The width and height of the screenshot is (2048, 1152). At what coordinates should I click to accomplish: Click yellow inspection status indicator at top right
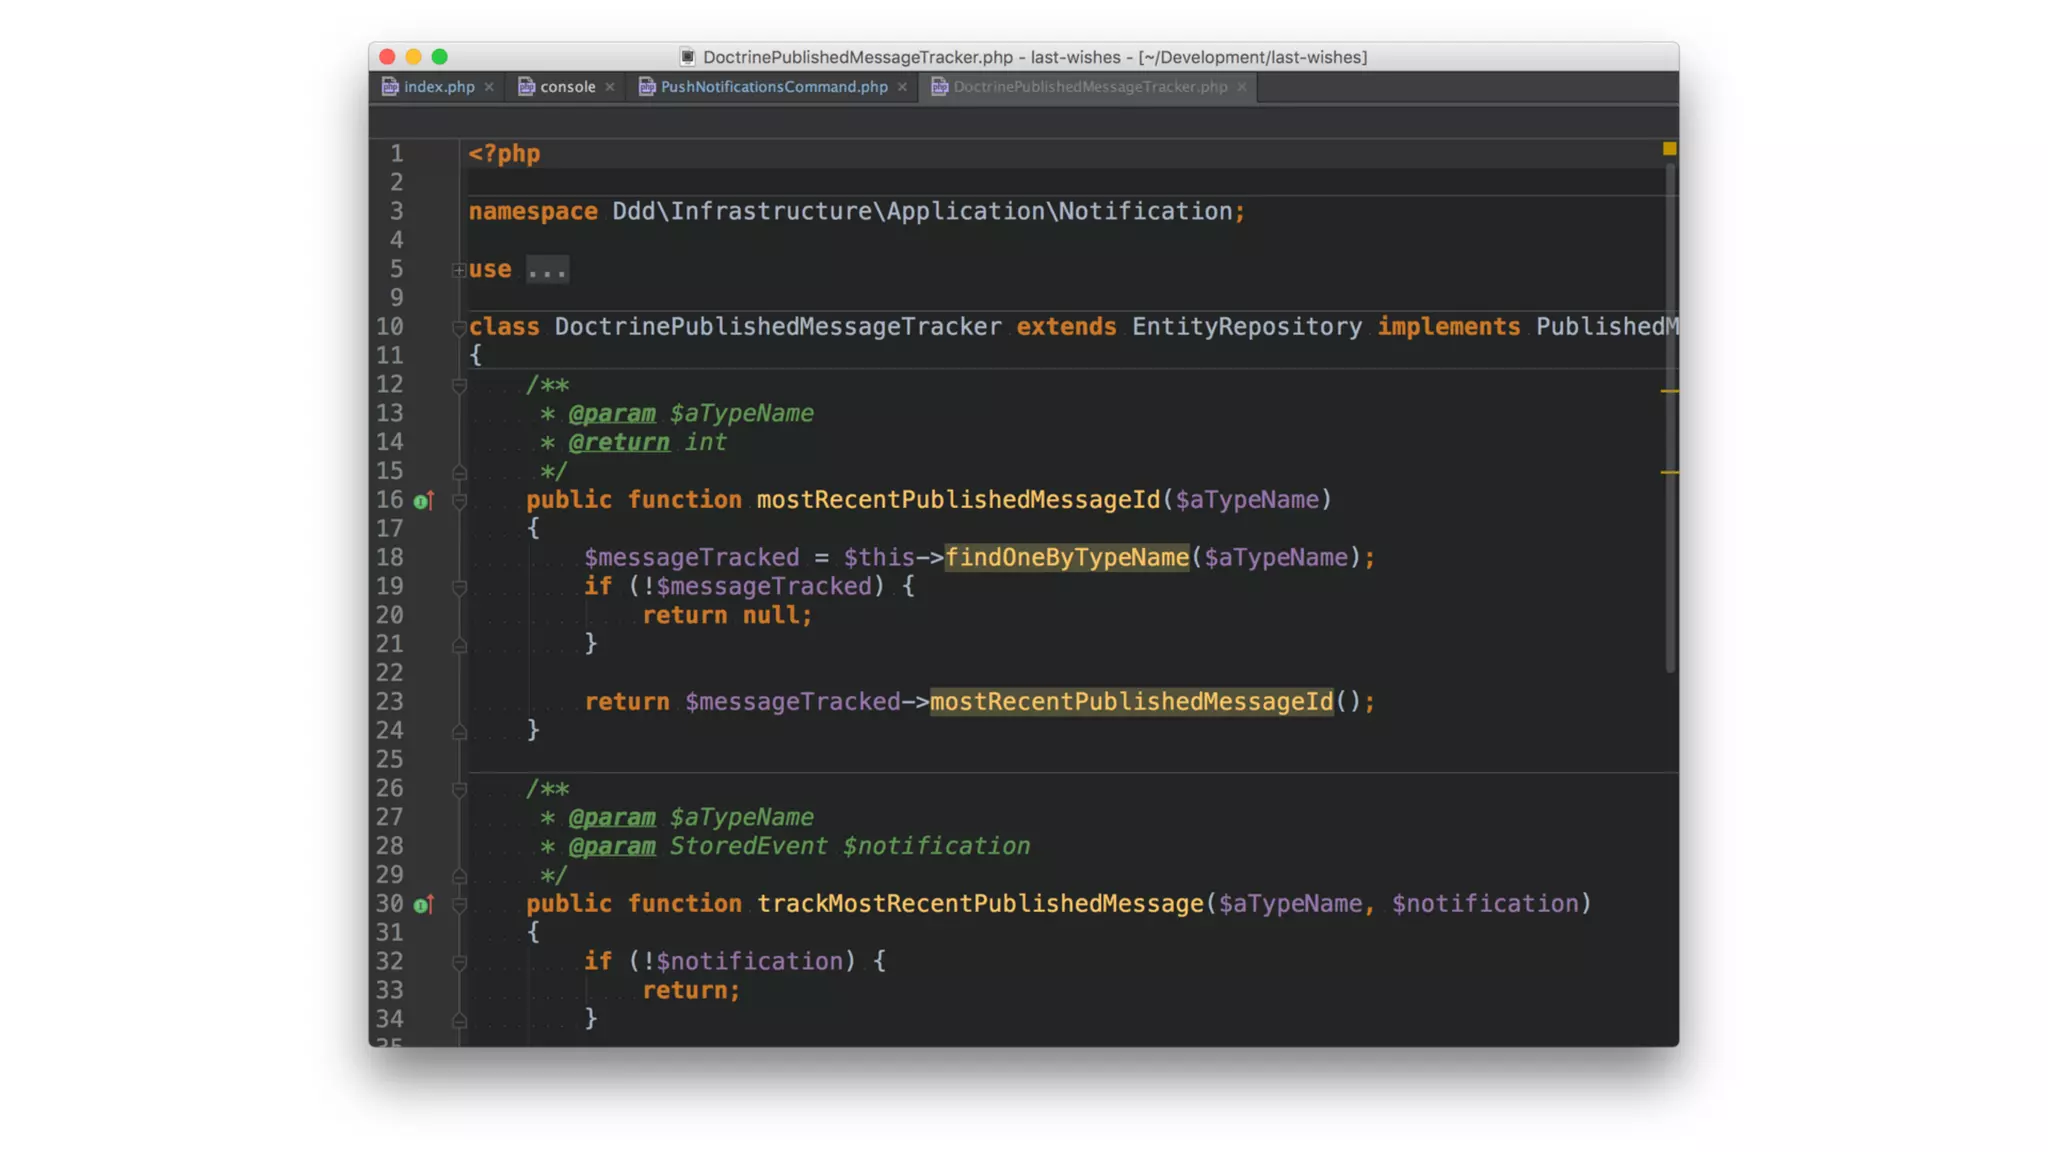[x=1669, y=149]
